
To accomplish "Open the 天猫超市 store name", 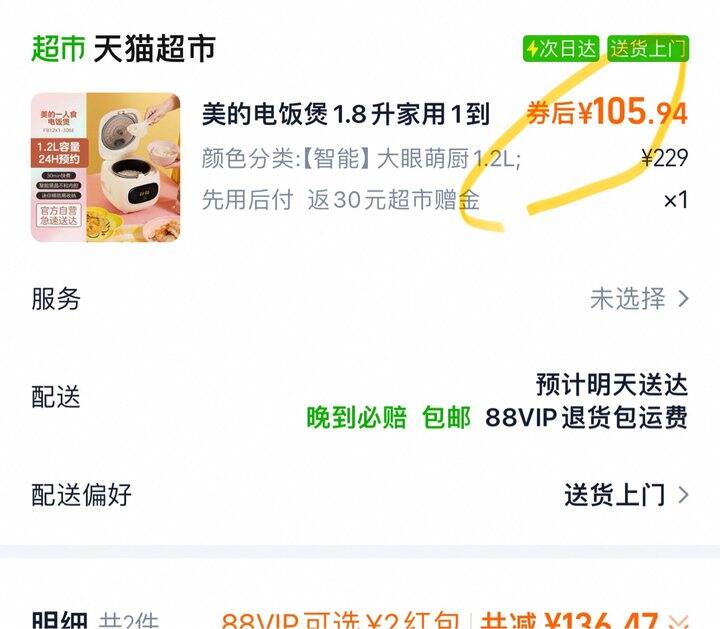I will pos(155,48).
